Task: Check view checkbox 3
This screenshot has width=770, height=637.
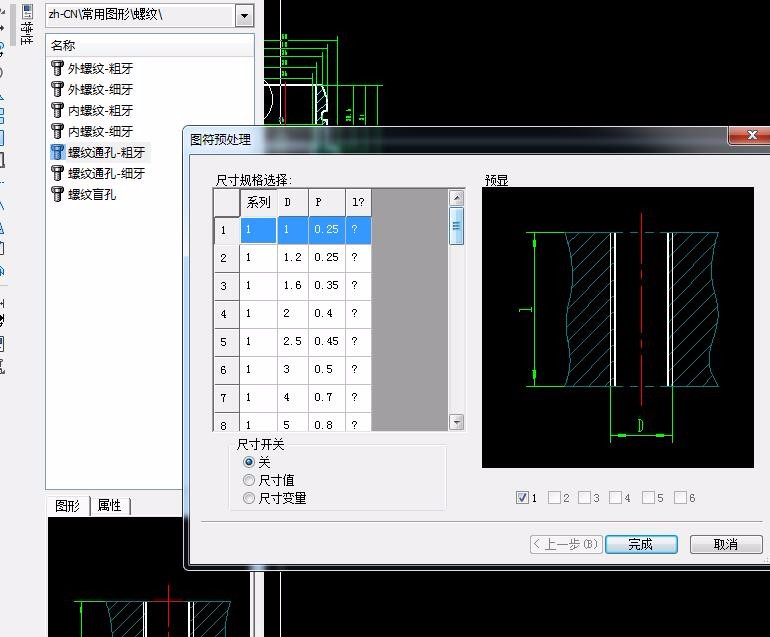Action: click(x=584, y=498)
